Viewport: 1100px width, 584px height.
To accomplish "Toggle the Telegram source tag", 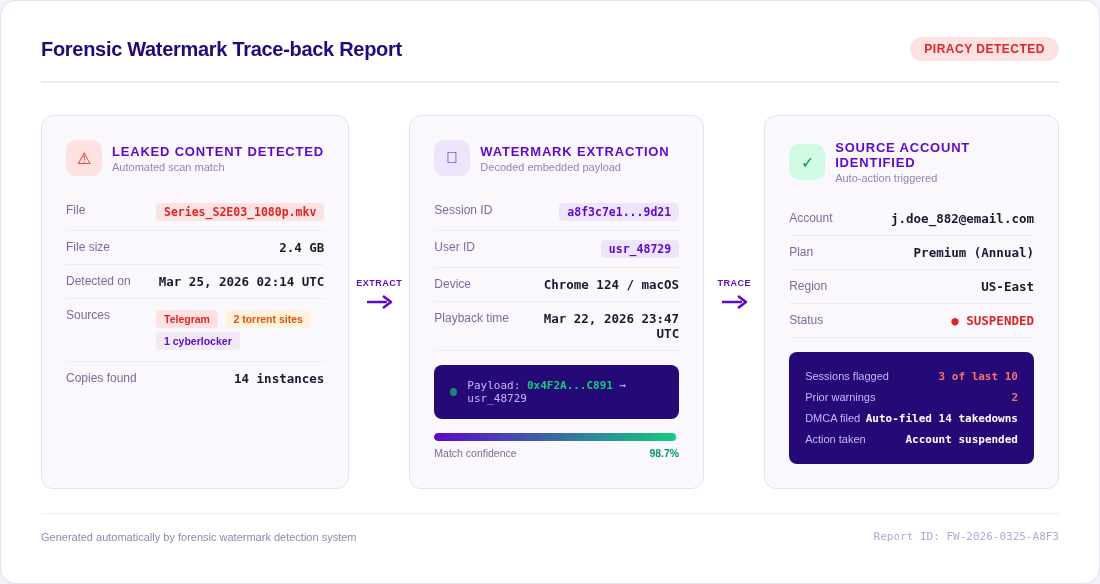I will 187,319.
